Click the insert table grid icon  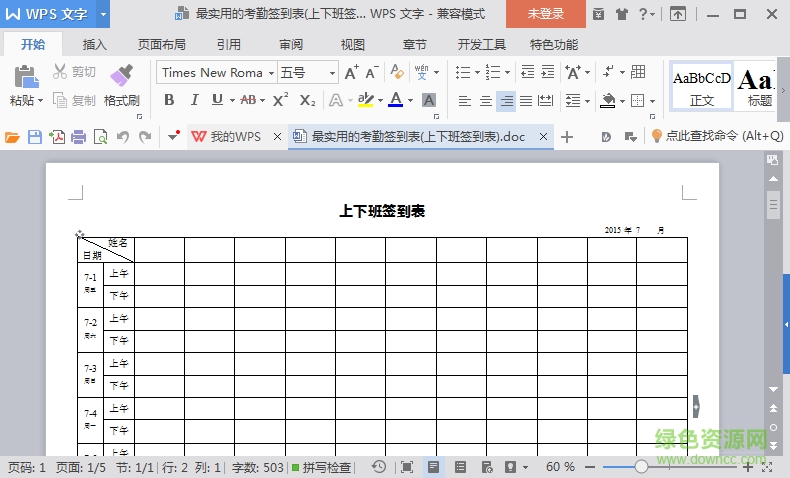(638, 72)
